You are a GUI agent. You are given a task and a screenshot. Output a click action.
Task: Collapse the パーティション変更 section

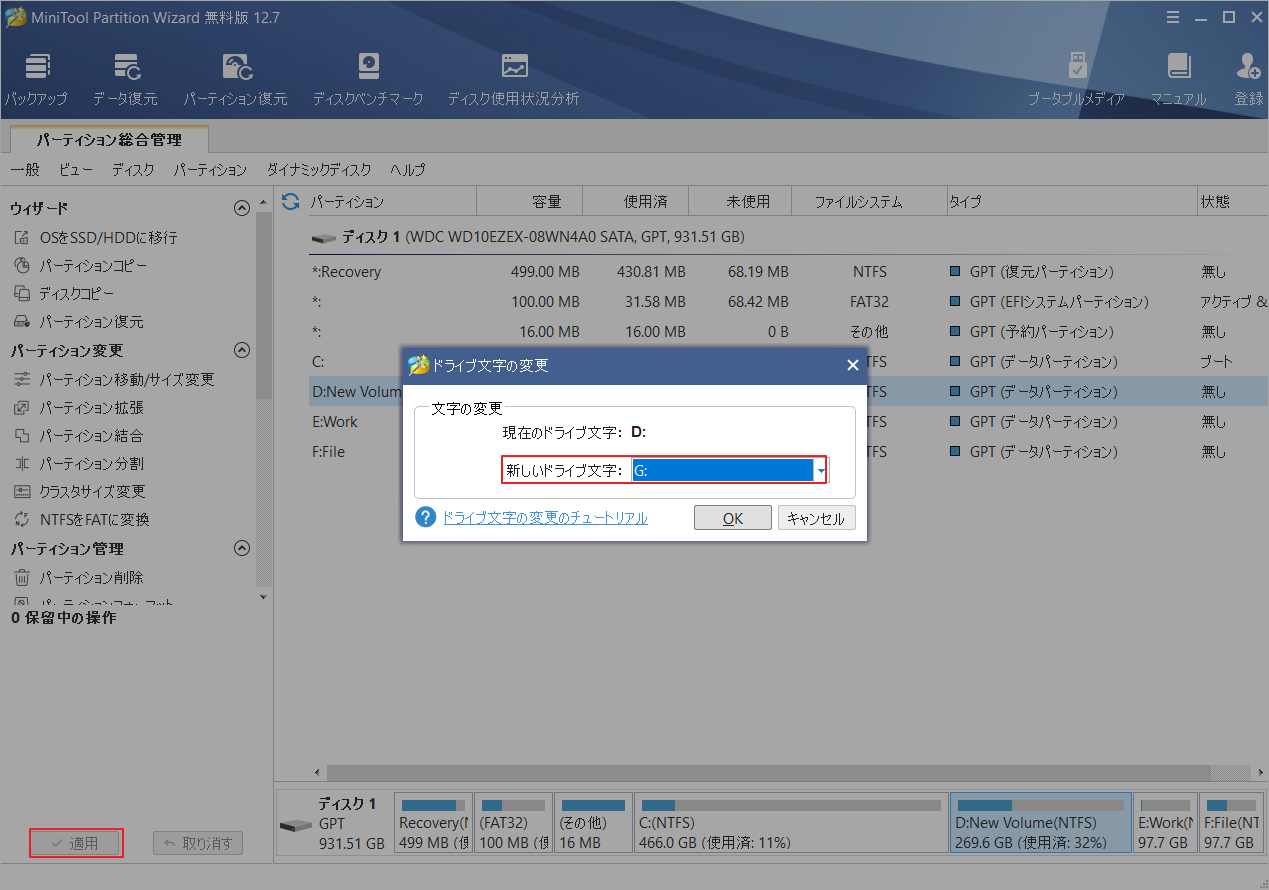coord(241,350)
